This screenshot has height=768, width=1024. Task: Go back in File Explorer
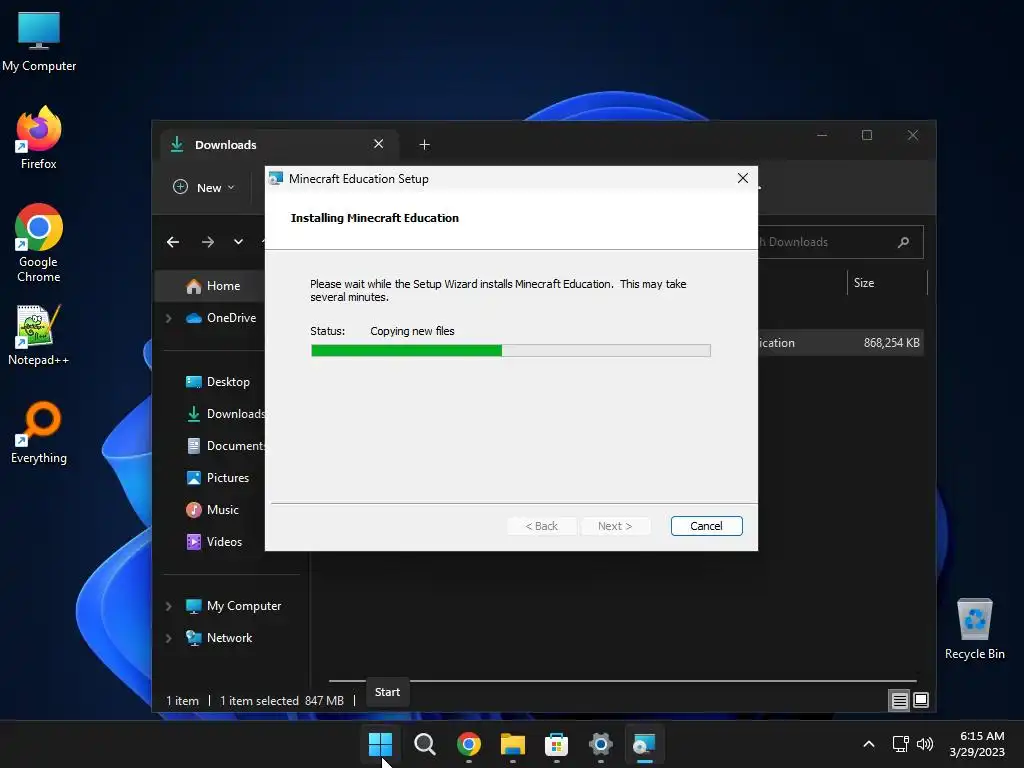coord(173,242)
